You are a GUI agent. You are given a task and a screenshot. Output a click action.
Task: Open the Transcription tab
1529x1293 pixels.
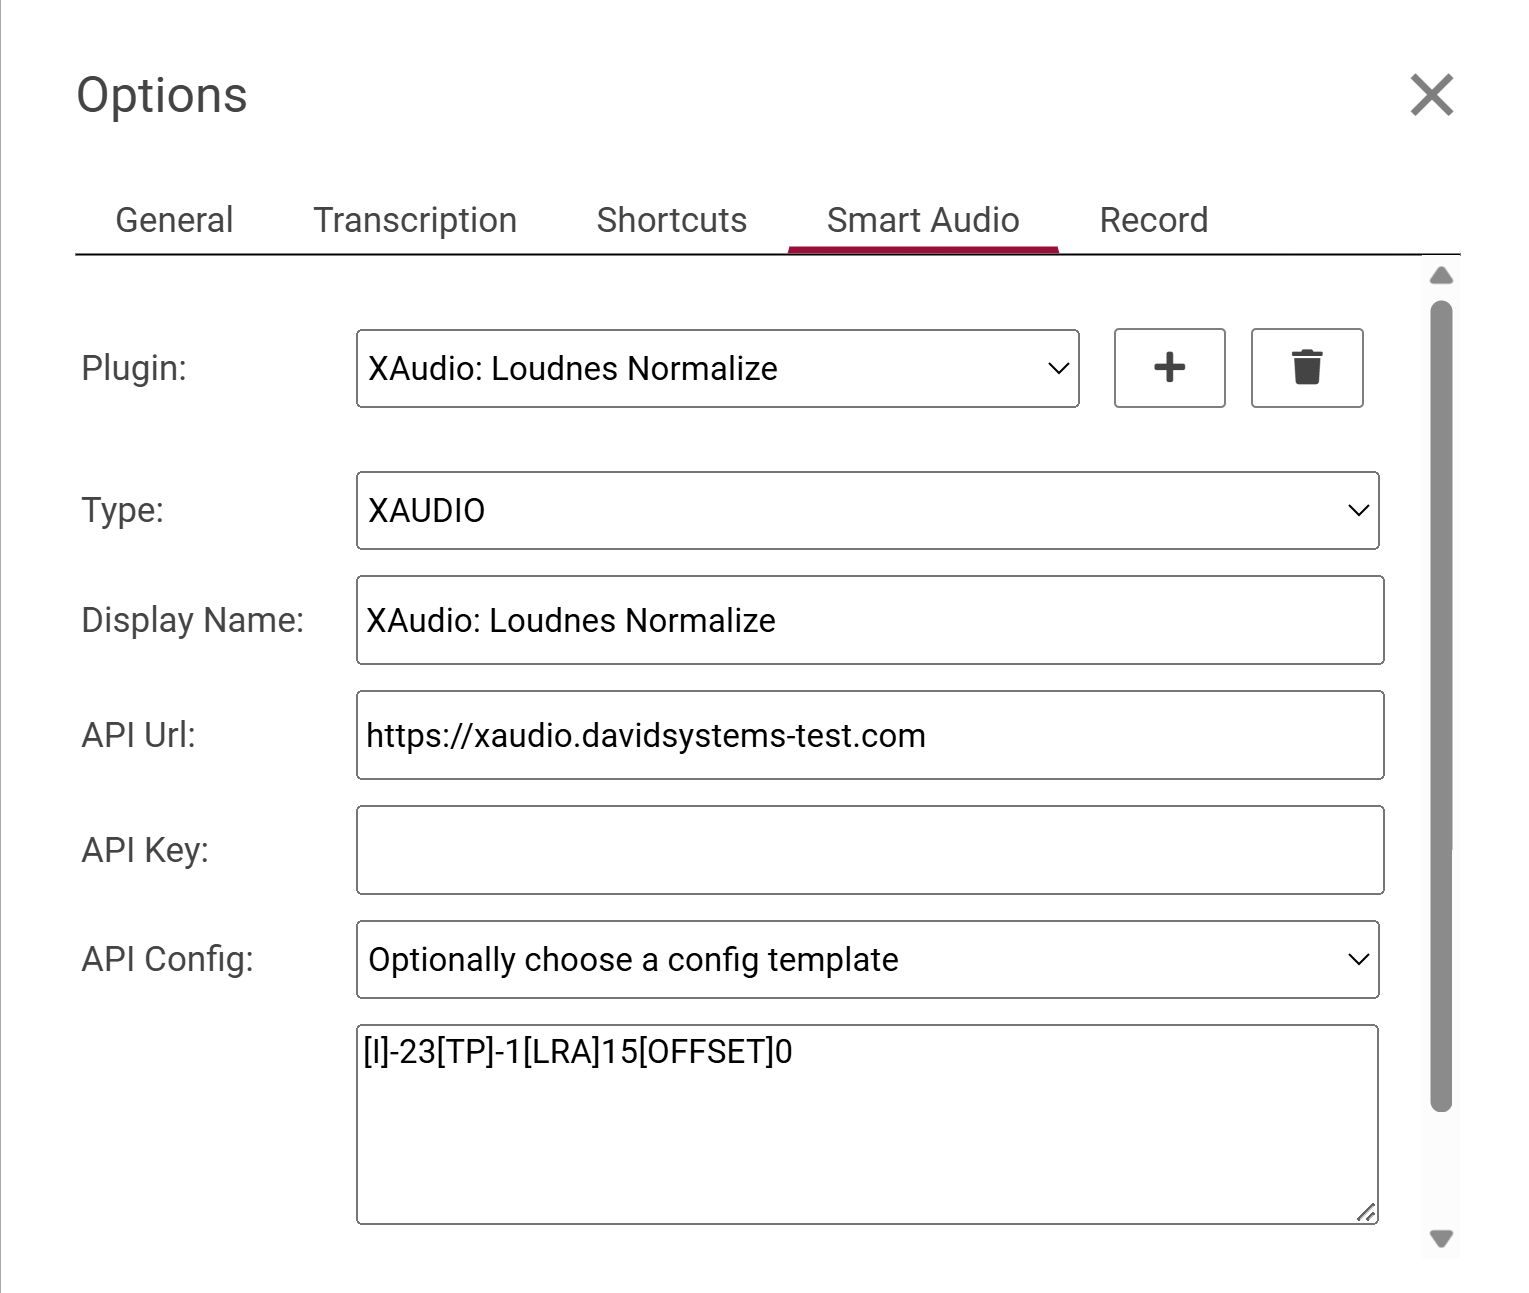pos(415,220)
